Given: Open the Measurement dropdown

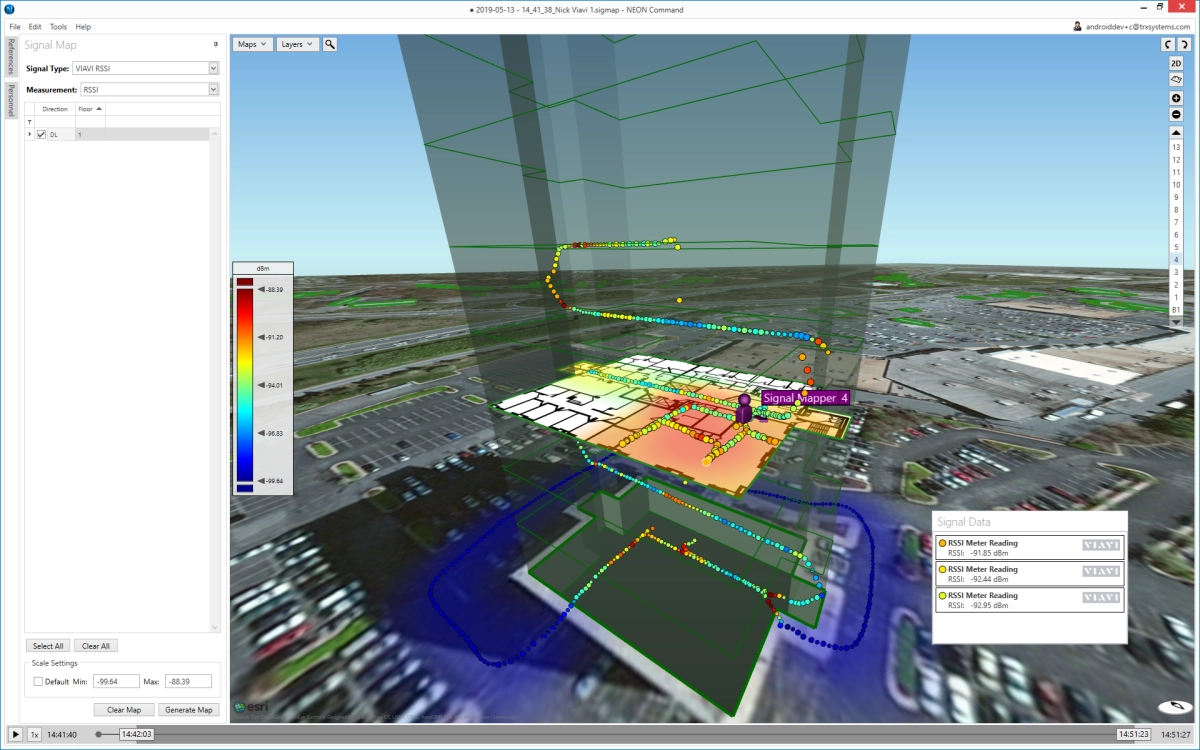Looking at the screenshot, I should click(213, 90).
